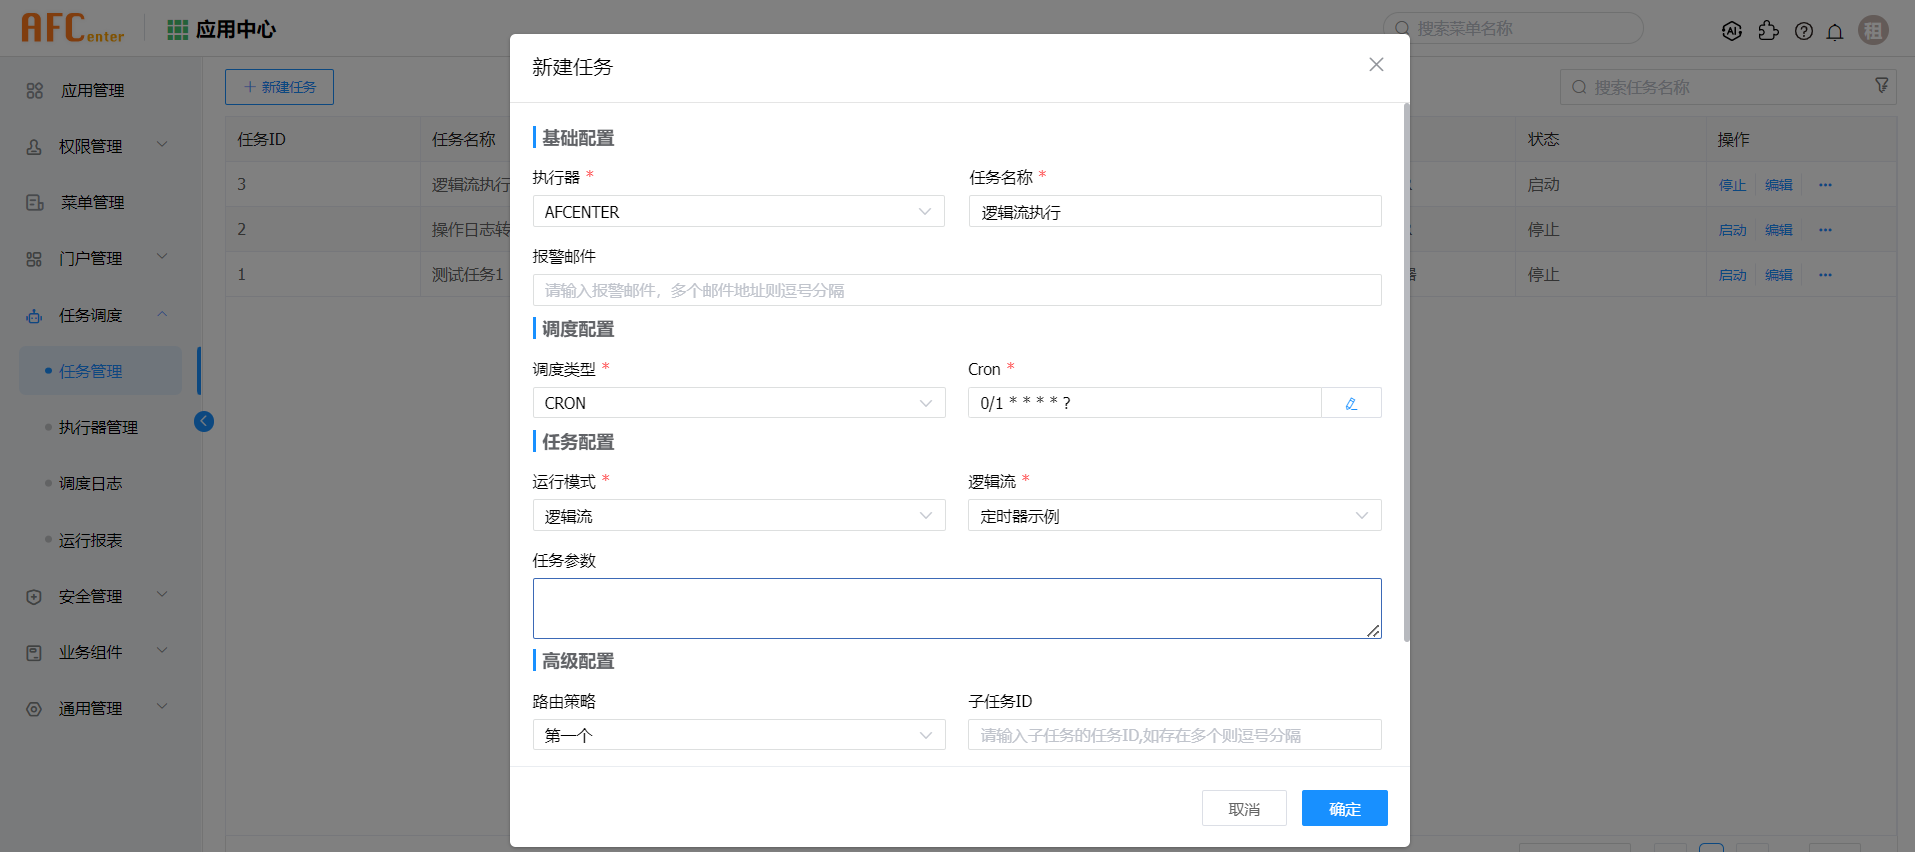Click the Cron expression edit icon
The image size is (1915, 852).
[1351, 403]
